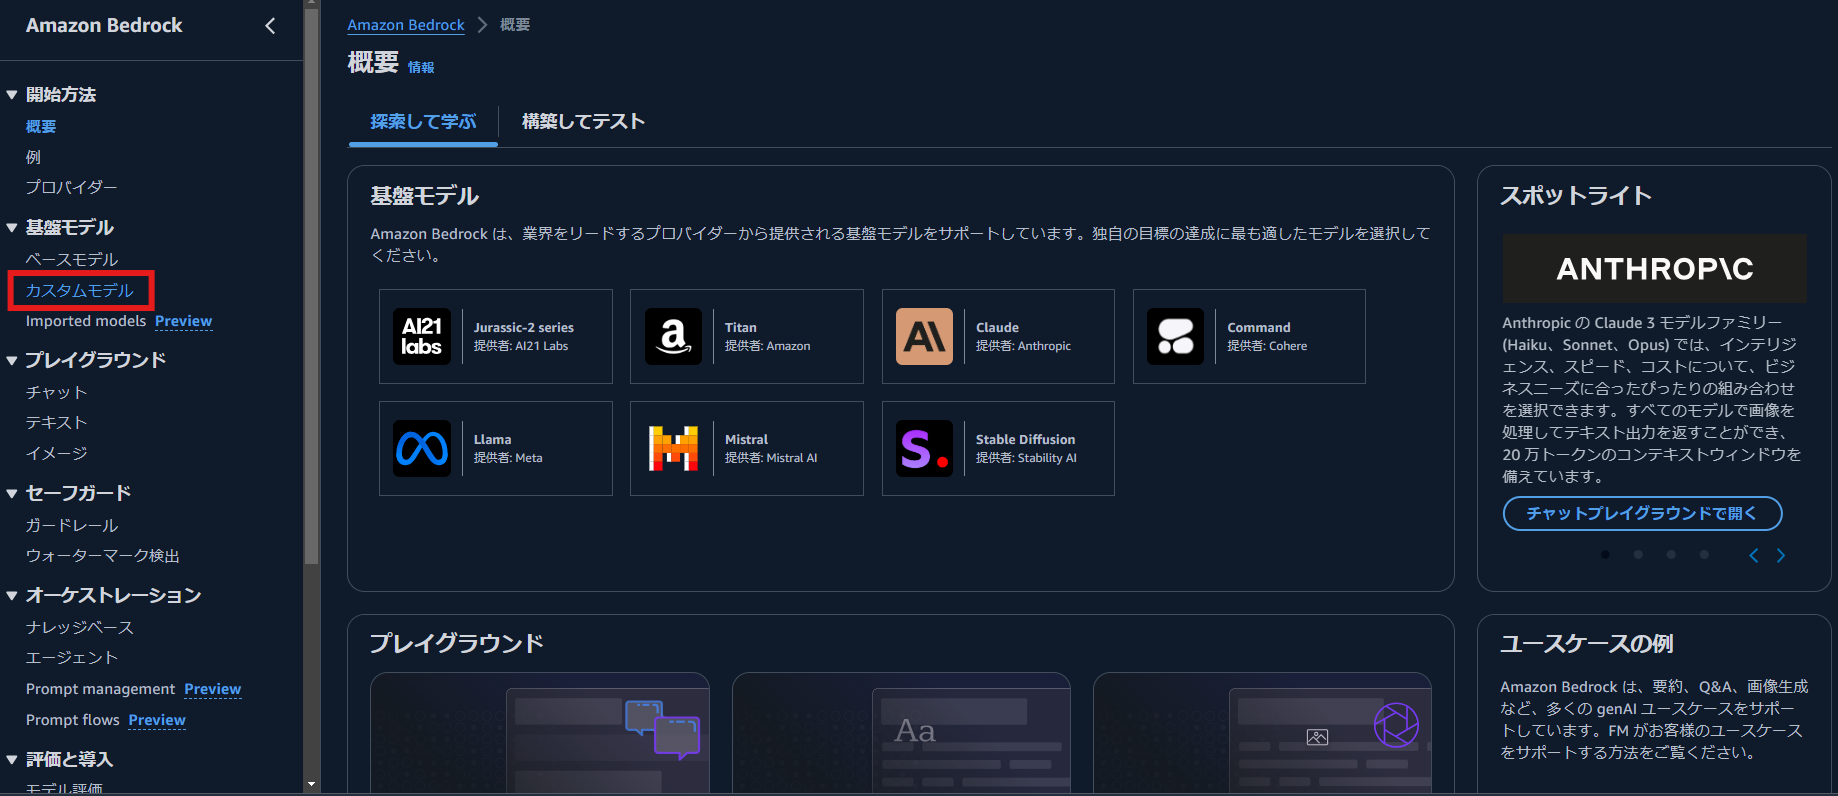Show next spotlight slide with right arrow
Image resolution: width=1838 pixels, height=796 pixels.
click(x=1780, y=556)
